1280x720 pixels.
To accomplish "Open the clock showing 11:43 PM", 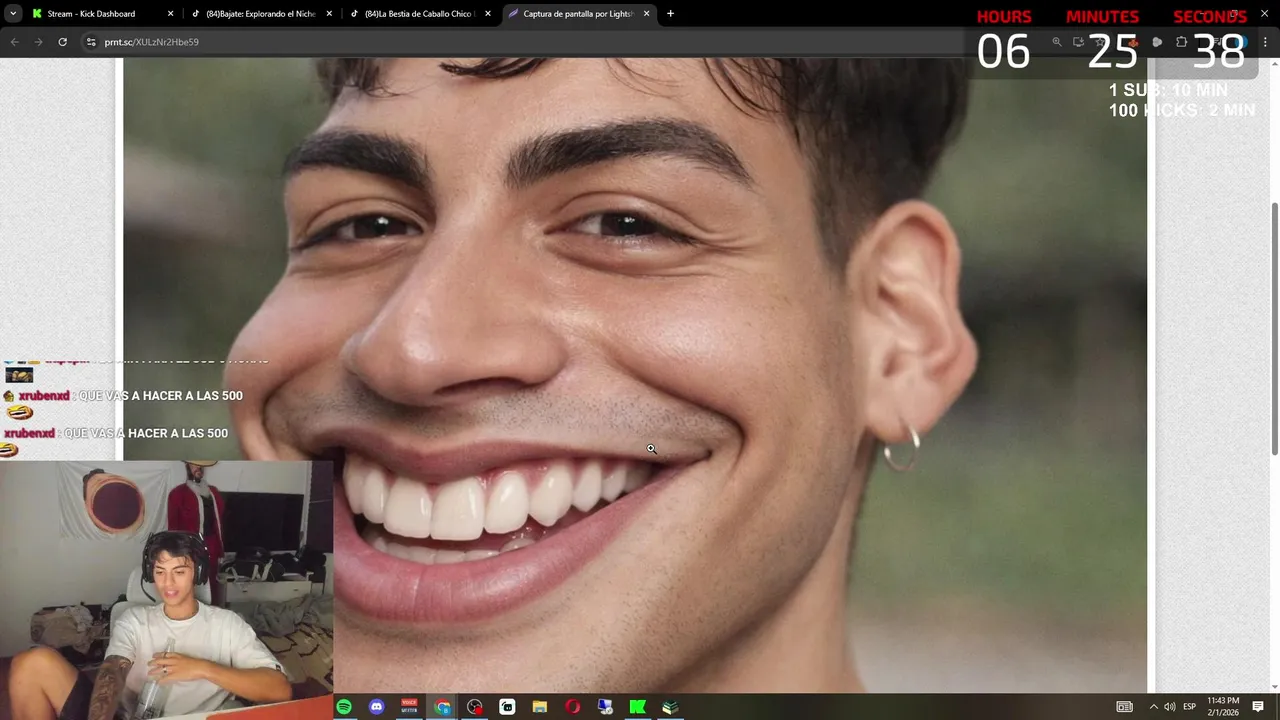I will (x=1223, y=707).
